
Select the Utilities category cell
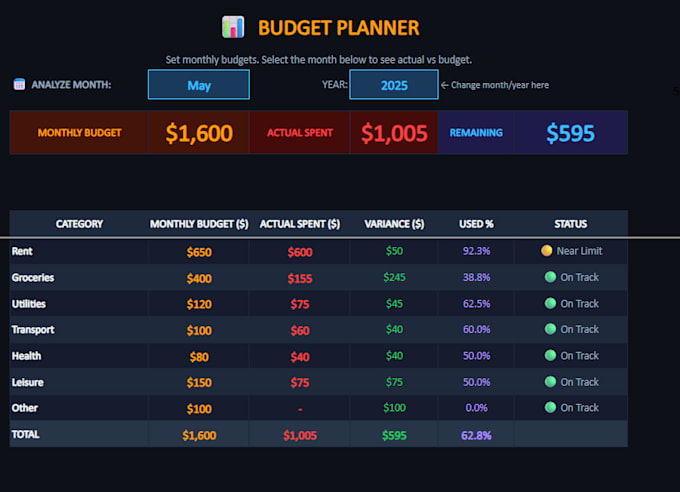point(79,304)
